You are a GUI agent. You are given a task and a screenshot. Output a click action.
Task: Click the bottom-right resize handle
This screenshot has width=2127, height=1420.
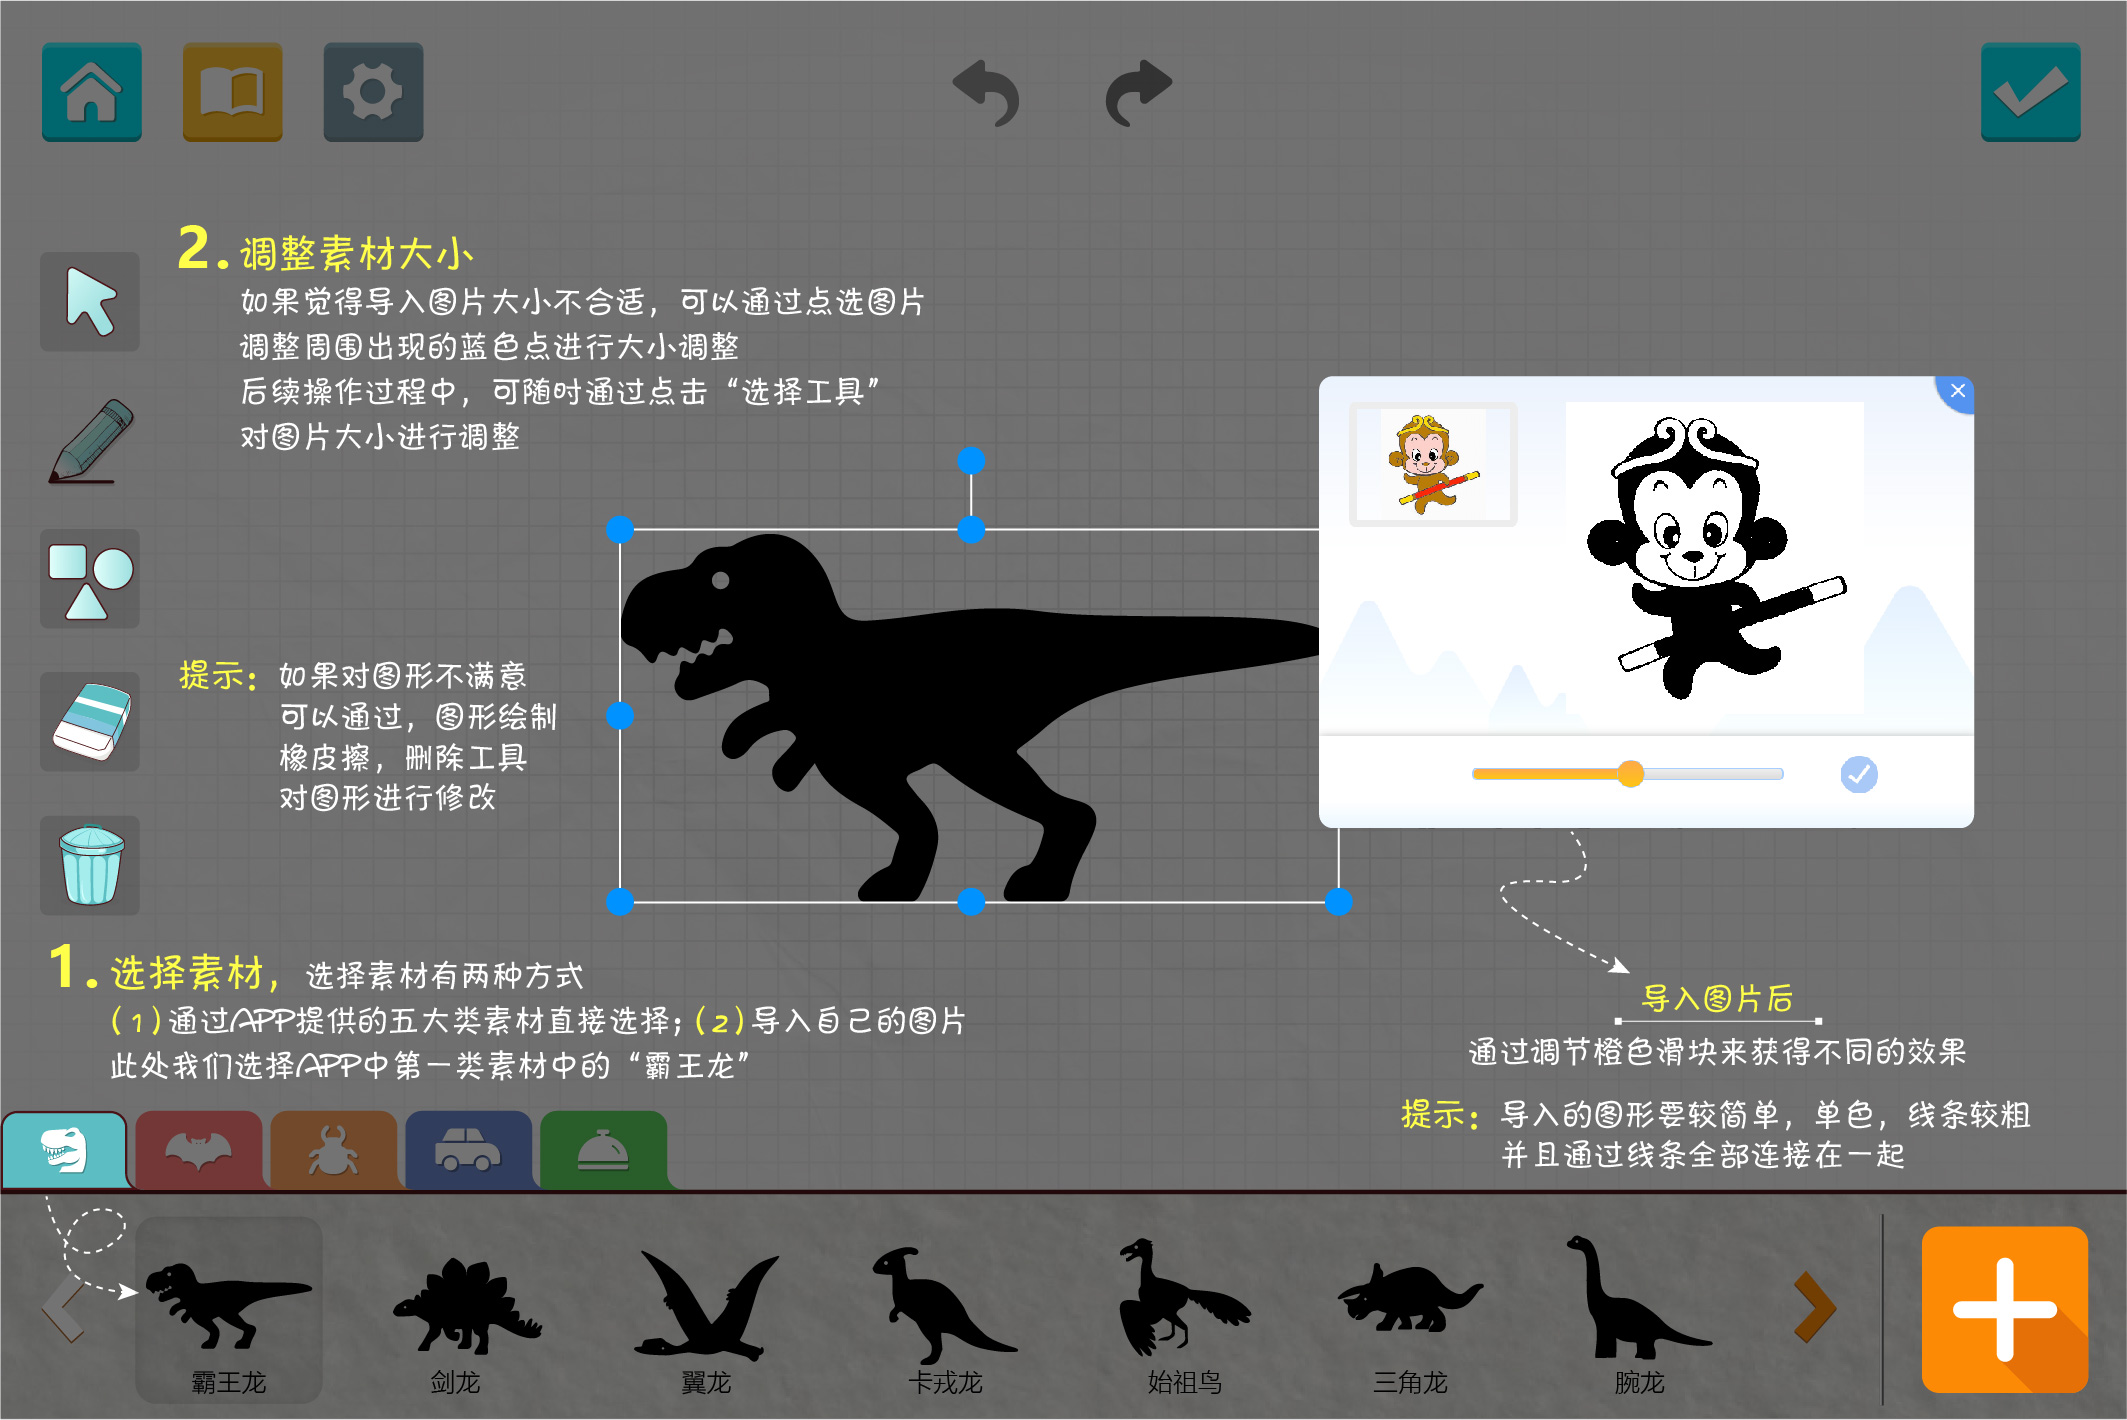tap(1339, 902)
